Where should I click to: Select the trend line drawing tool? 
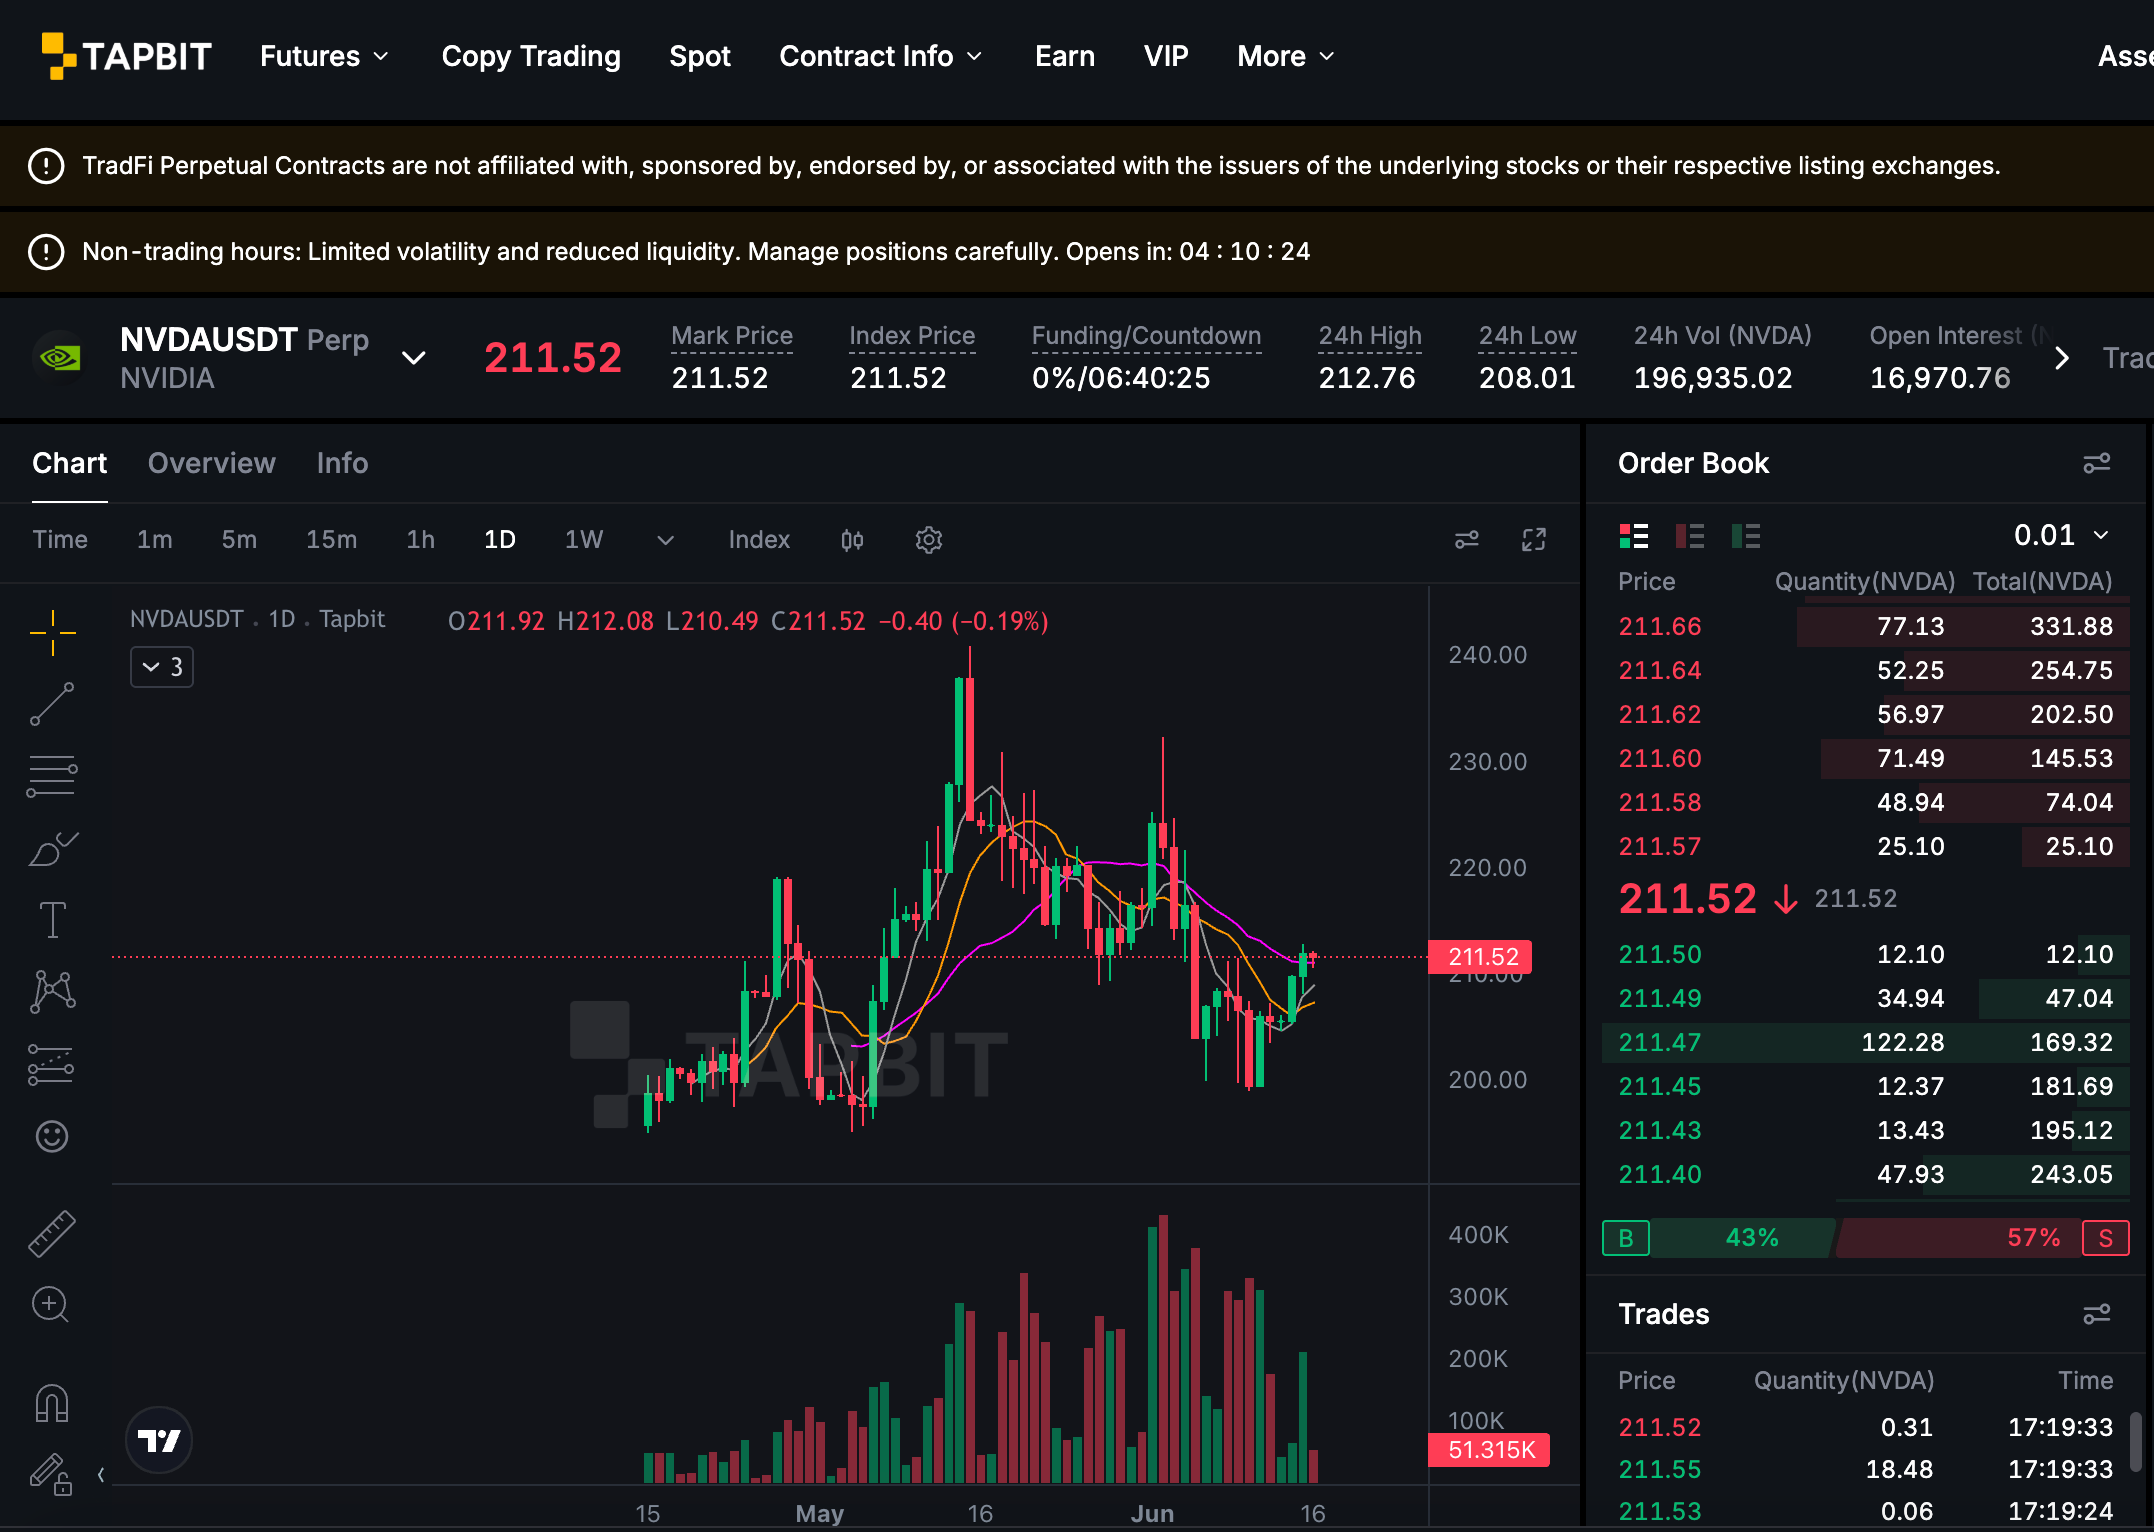pyautogui.click(x=52, y=704)
